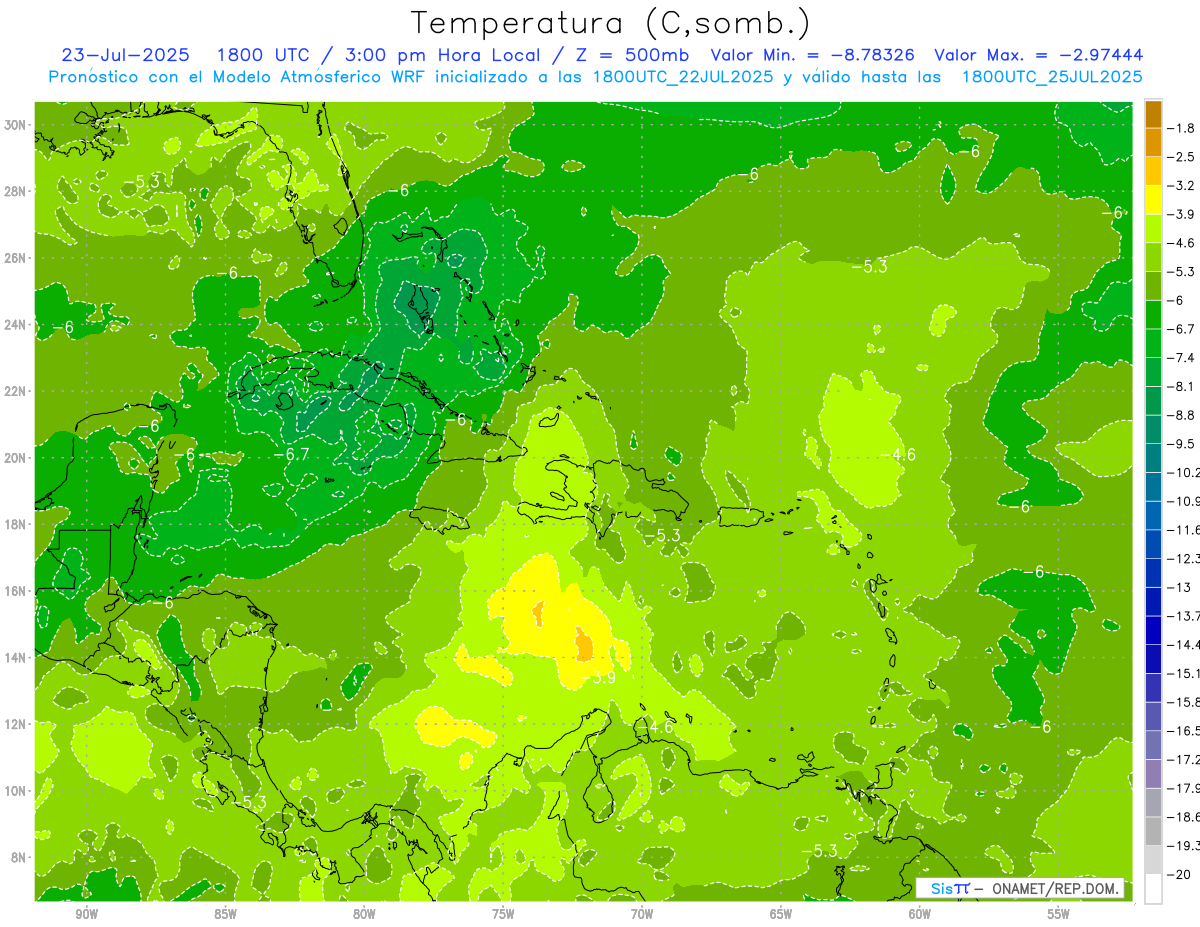This screenshot has height=927, width=1200.
Task: Click the '90W' longitude axis label
Action: click(x=86, y=914)
